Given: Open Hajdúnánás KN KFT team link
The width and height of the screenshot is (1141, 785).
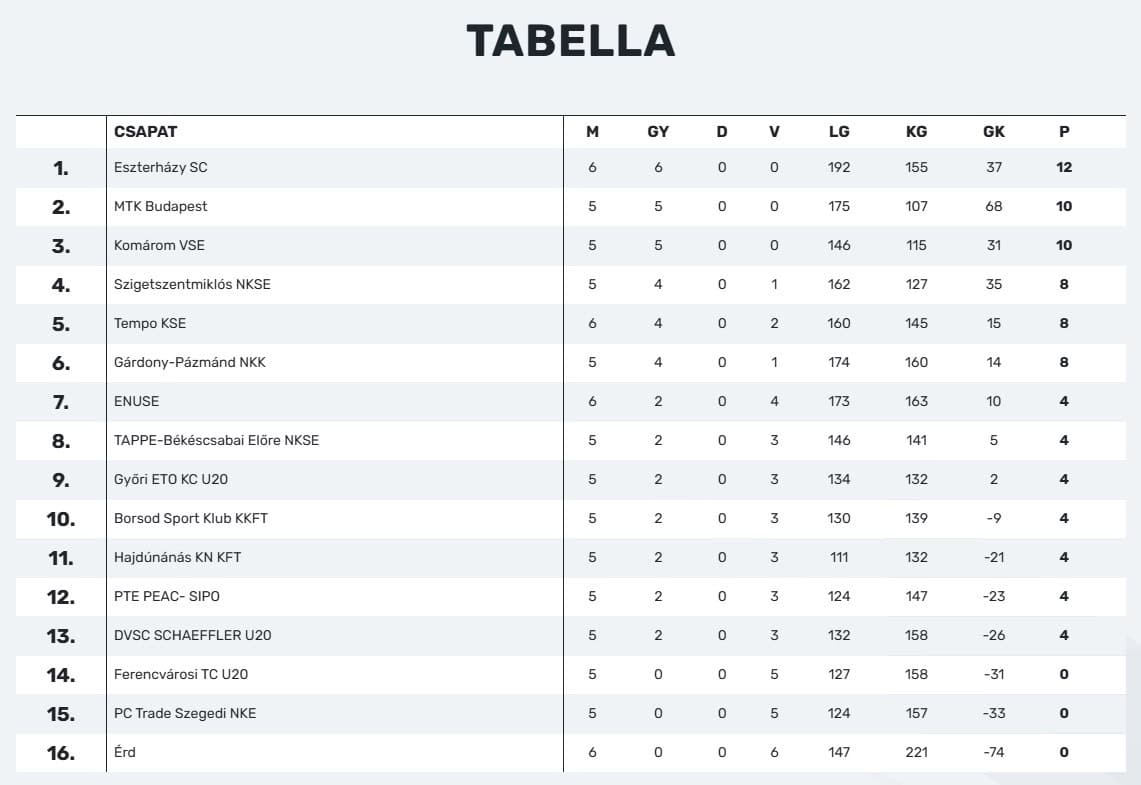Looking at the screenshot, I should click(x=177, y=557).
